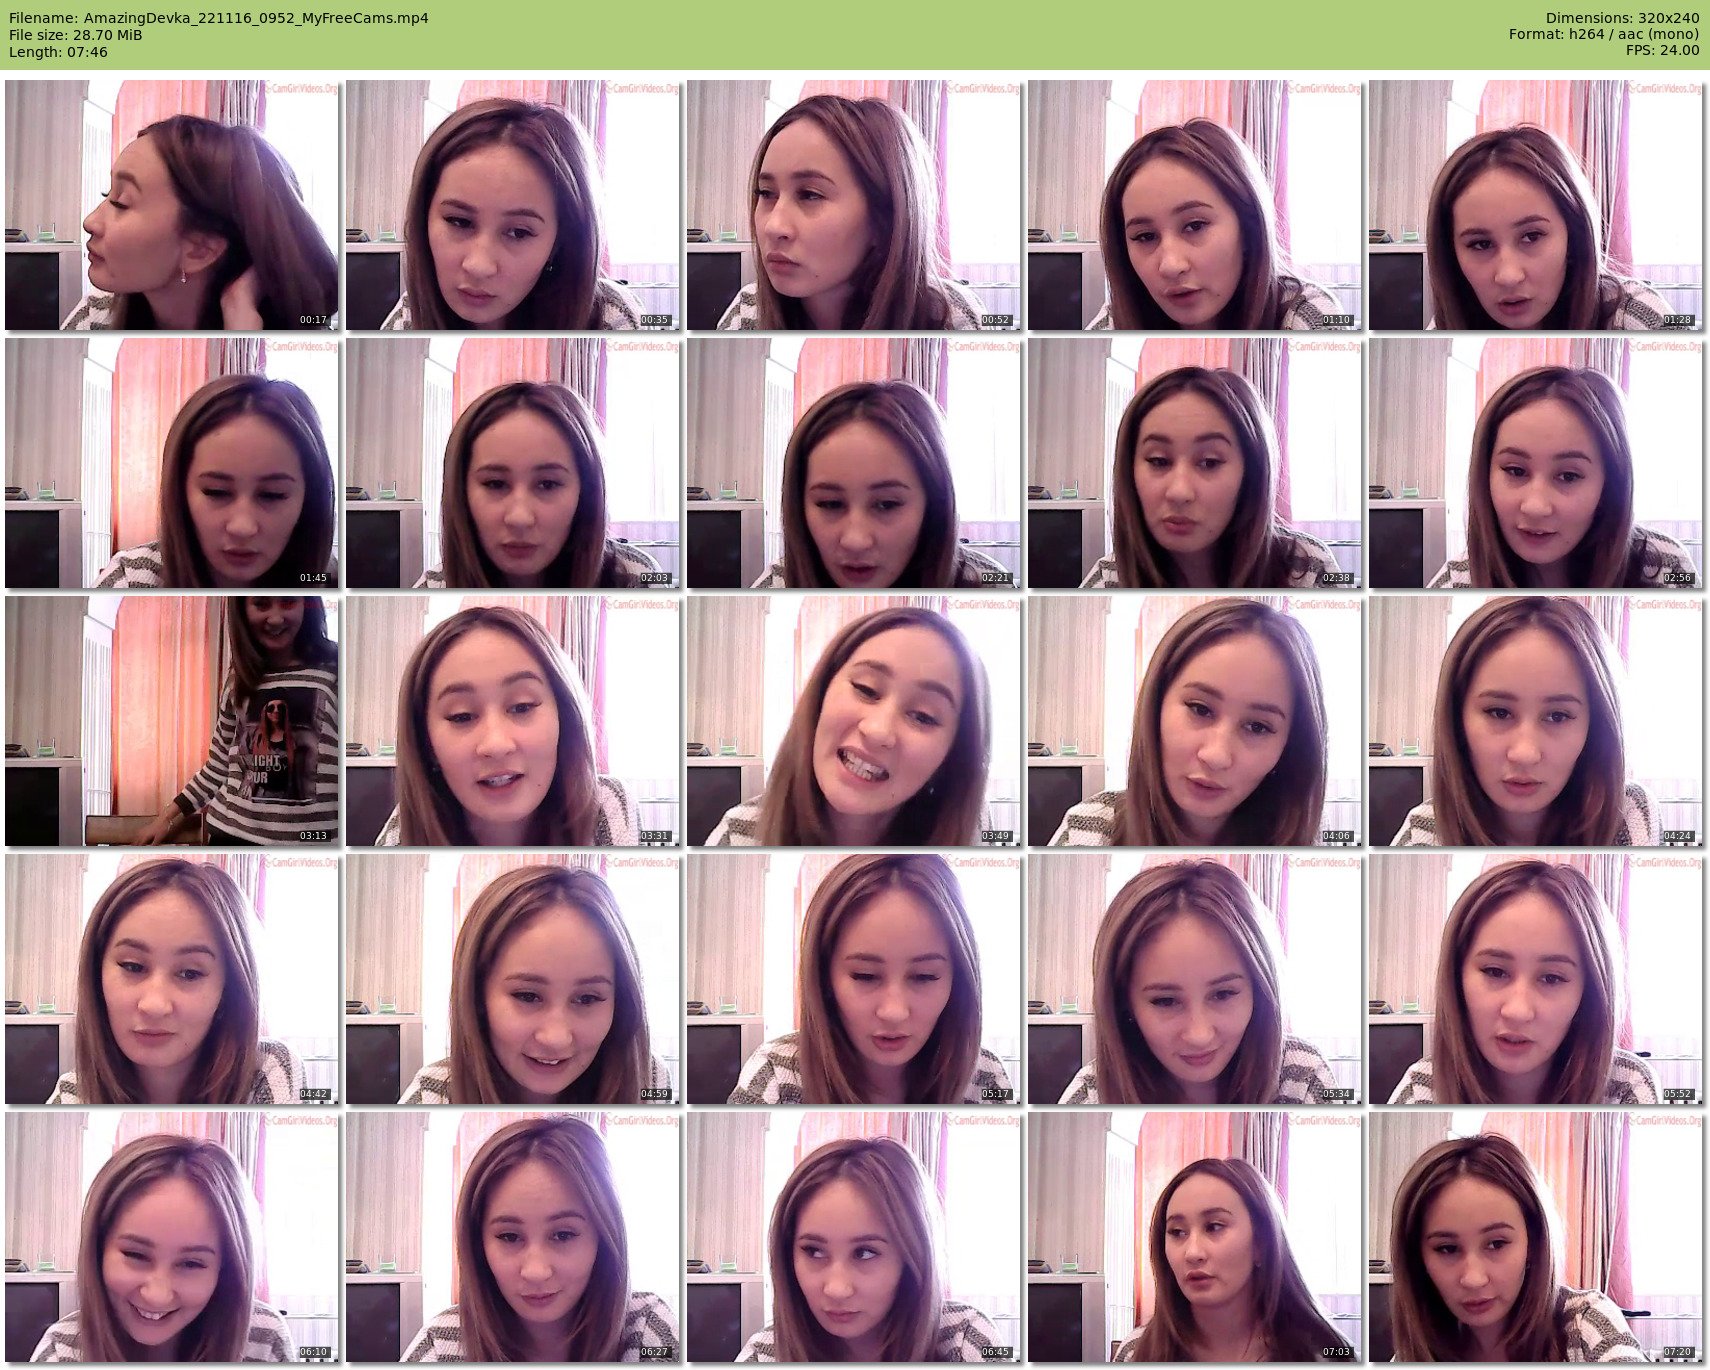Open the thumbnail at 03:49
This screenshot has width=1710, height=1370.
pos(854,721)
